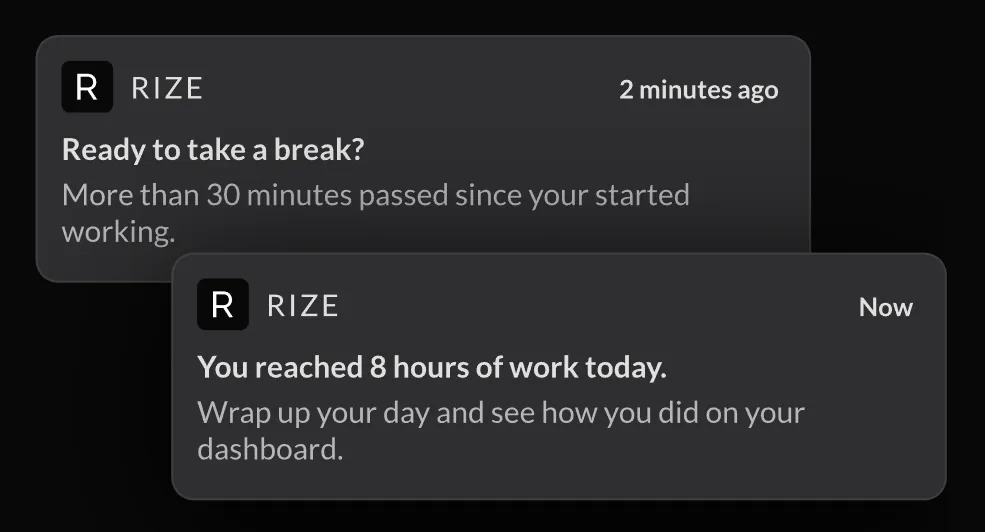The image size is (985, 532).
Task: Click the "Now" timestamp
Action: click(886, 307)
